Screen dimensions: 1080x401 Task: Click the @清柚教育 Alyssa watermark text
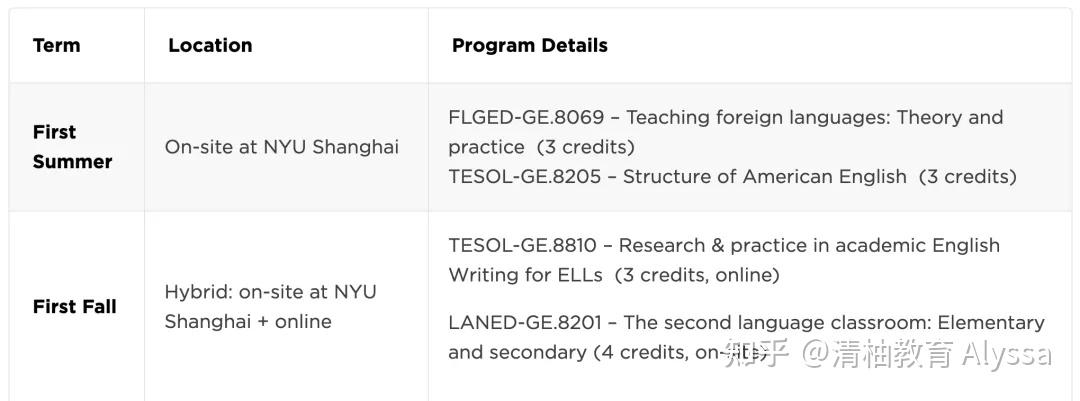click(926, 354)
